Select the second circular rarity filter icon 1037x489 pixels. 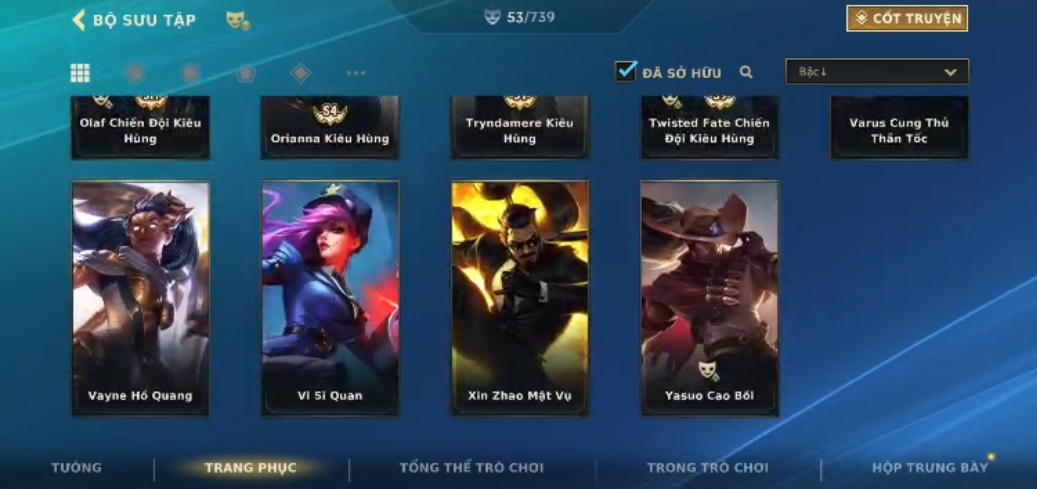click(x=191, y=73)
